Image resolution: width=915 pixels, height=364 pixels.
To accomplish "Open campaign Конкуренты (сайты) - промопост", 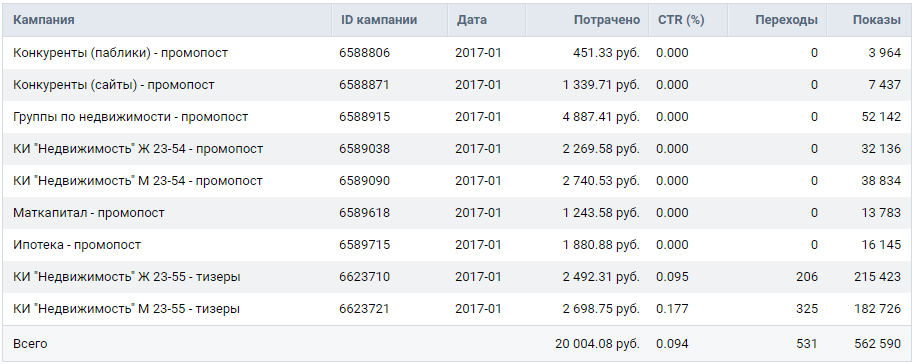I will [114, 85].
